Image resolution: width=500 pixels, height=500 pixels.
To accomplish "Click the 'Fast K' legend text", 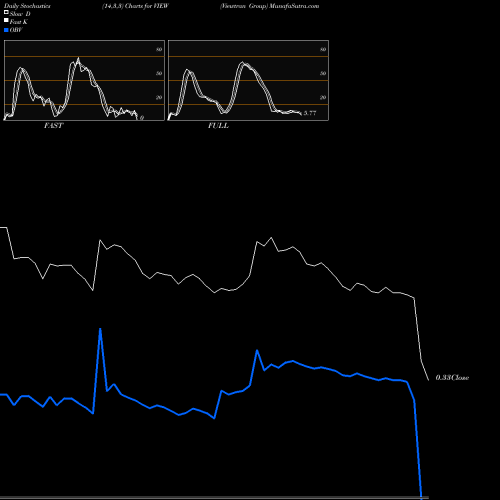I will coord(19,22).
